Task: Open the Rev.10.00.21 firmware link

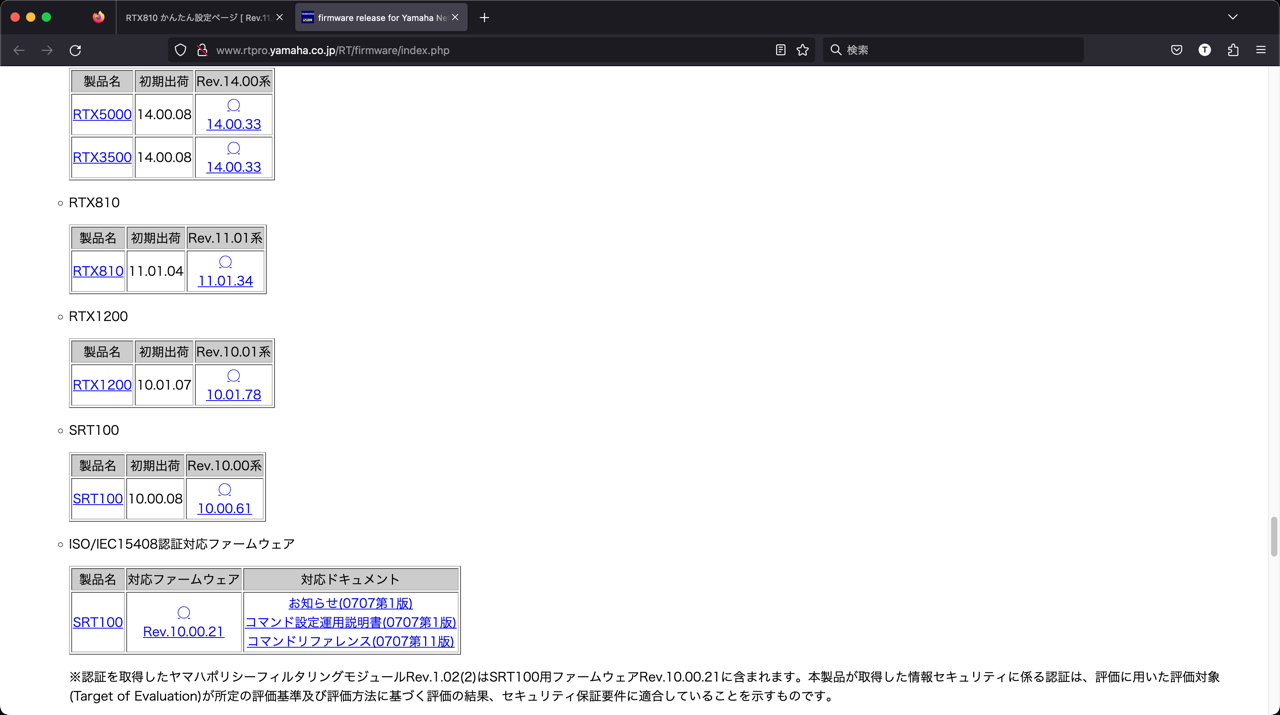Action: pos(184,632)
